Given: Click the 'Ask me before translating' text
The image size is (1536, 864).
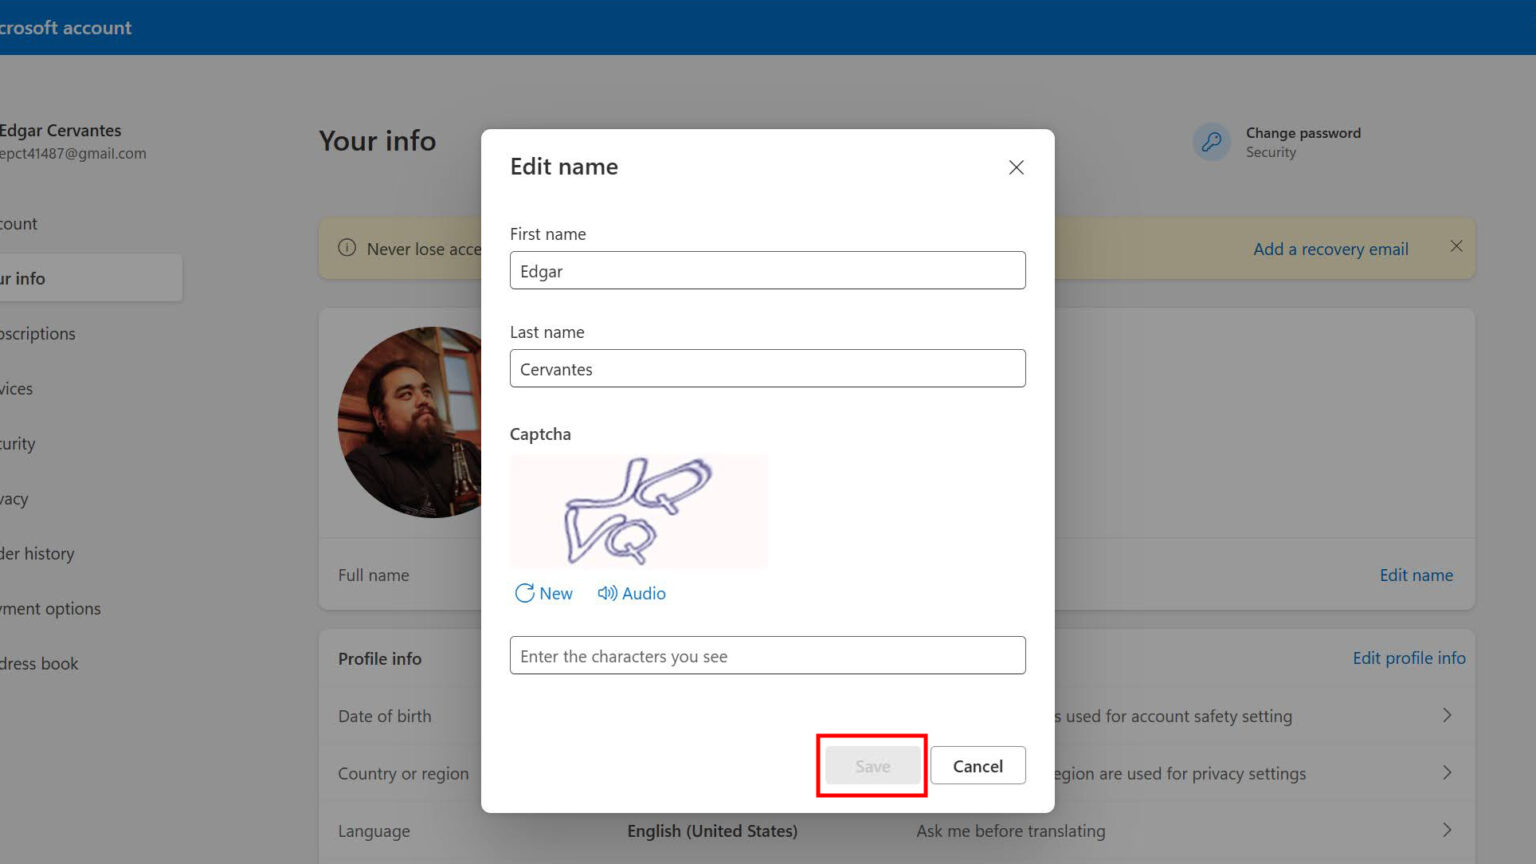Looking at the screenshot, I should point(1010,831).
